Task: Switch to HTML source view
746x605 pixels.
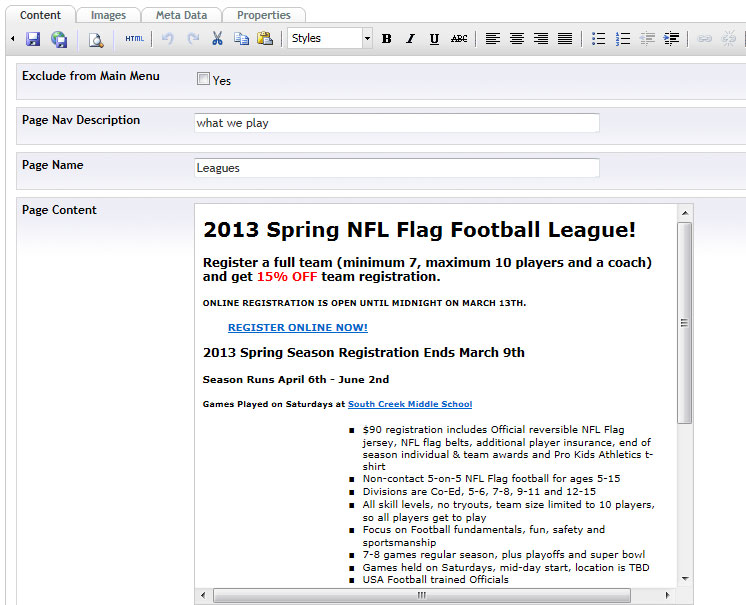Action: pos(134,39)
